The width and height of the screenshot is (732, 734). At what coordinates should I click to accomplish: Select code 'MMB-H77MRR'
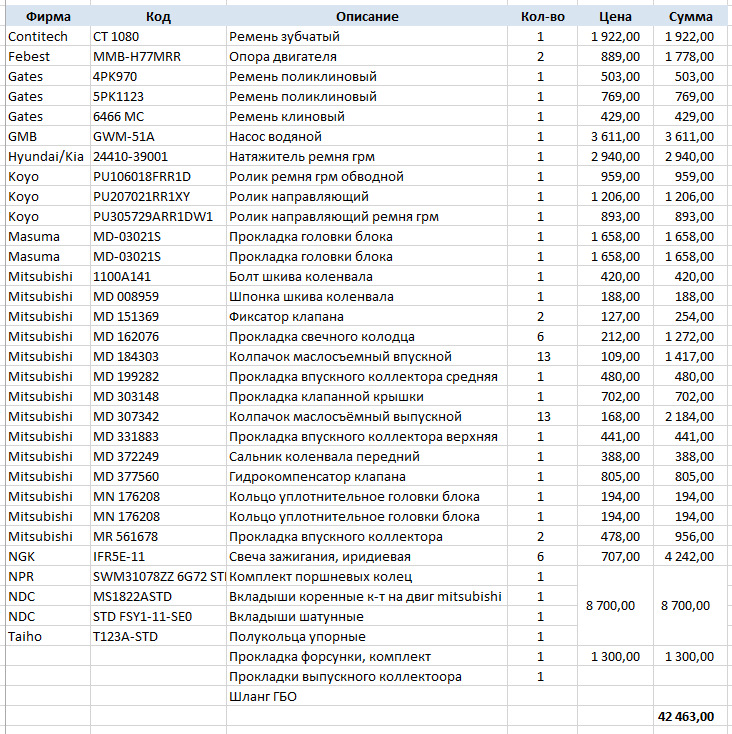[158, 56]
